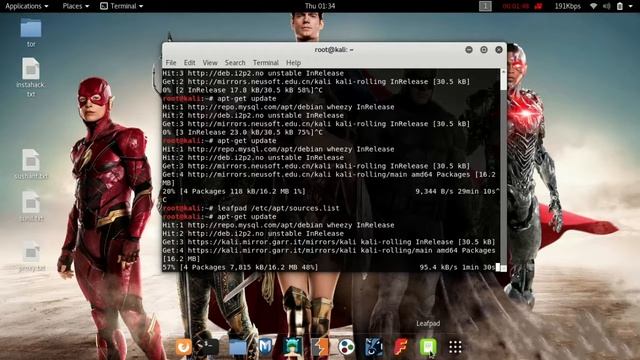
Task: Open the Files folder icon in dock
Action: tap(238, 347)
